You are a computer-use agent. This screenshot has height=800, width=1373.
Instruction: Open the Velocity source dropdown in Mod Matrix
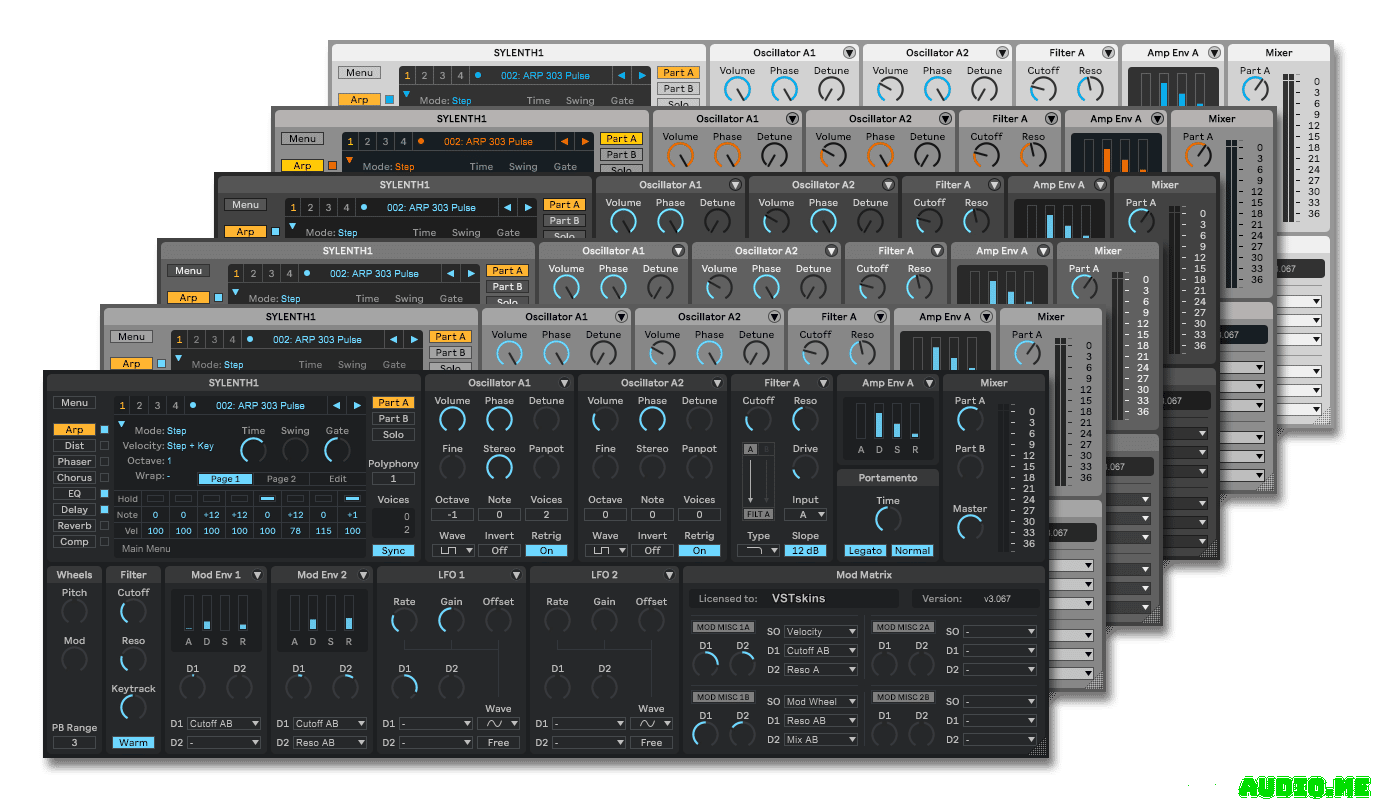[821, 632]
